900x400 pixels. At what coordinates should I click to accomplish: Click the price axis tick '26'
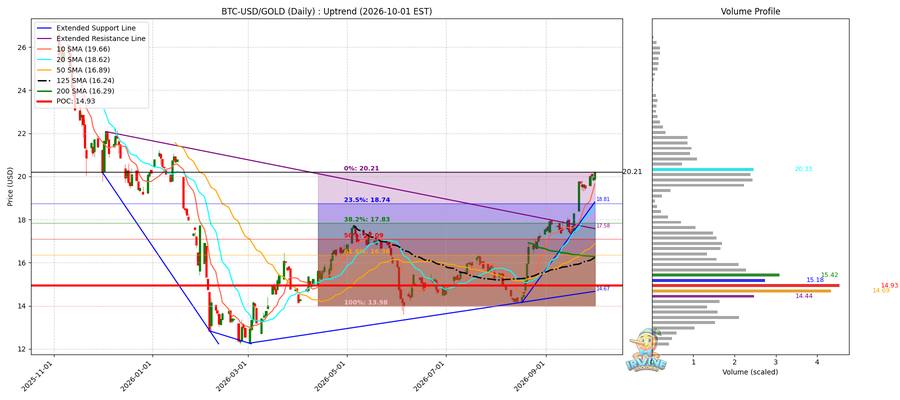point(21,47)
